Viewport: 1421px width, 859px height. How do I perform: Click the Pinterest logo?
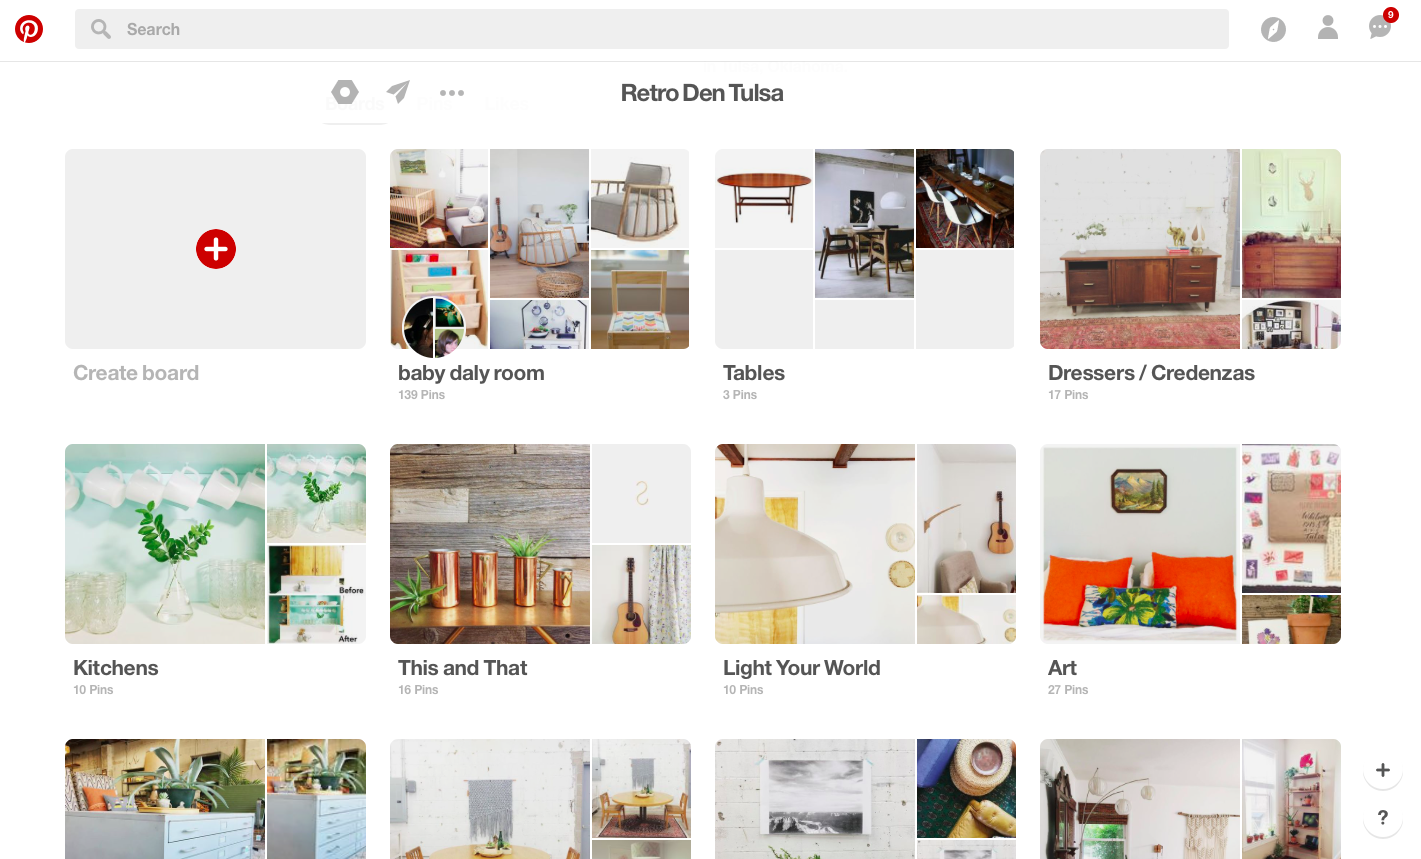30,29
